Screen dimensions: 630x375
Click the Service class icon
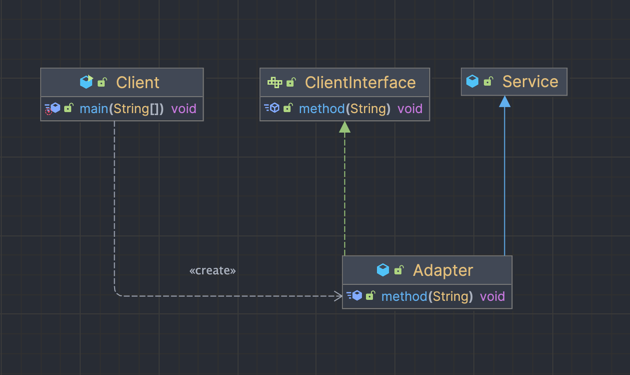[472, 81]
